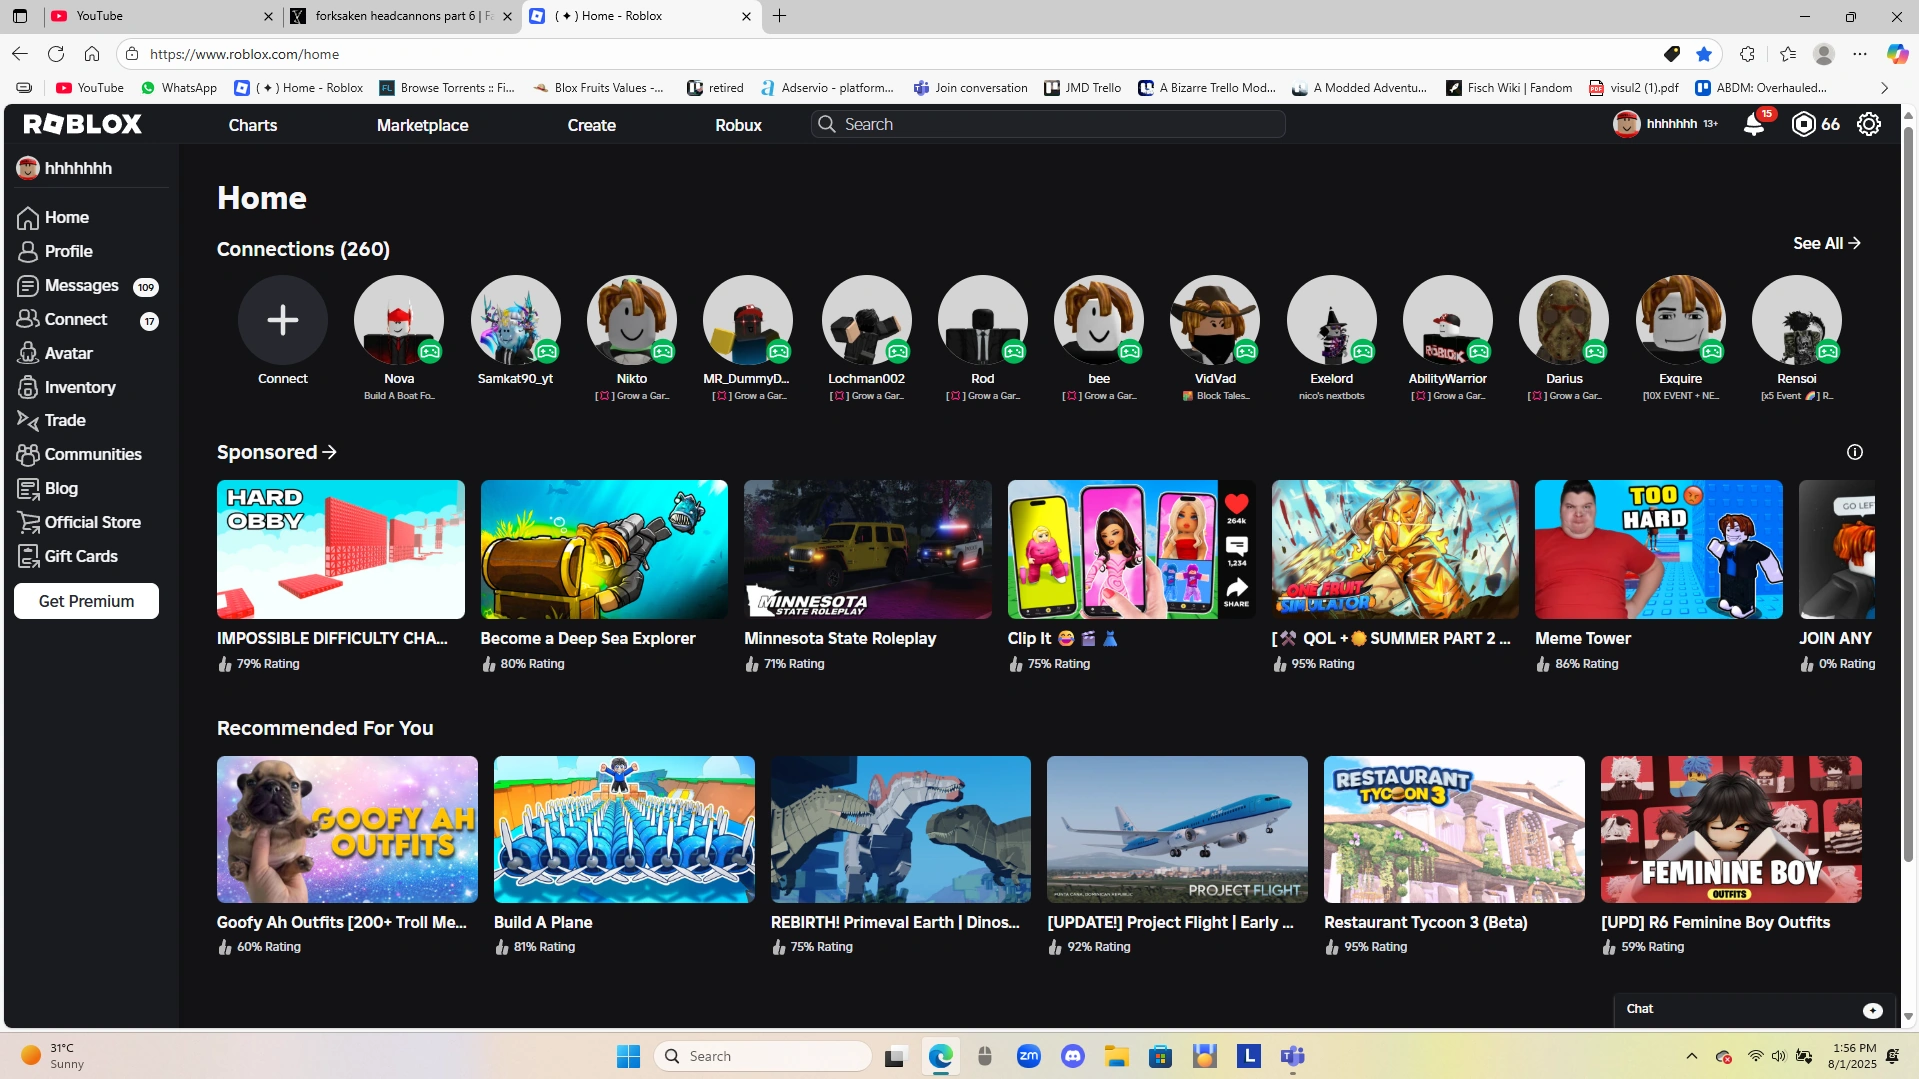The image size is (1919, 1079).
Task: Click the Sponsored info icon
Action: [1855, 452]
